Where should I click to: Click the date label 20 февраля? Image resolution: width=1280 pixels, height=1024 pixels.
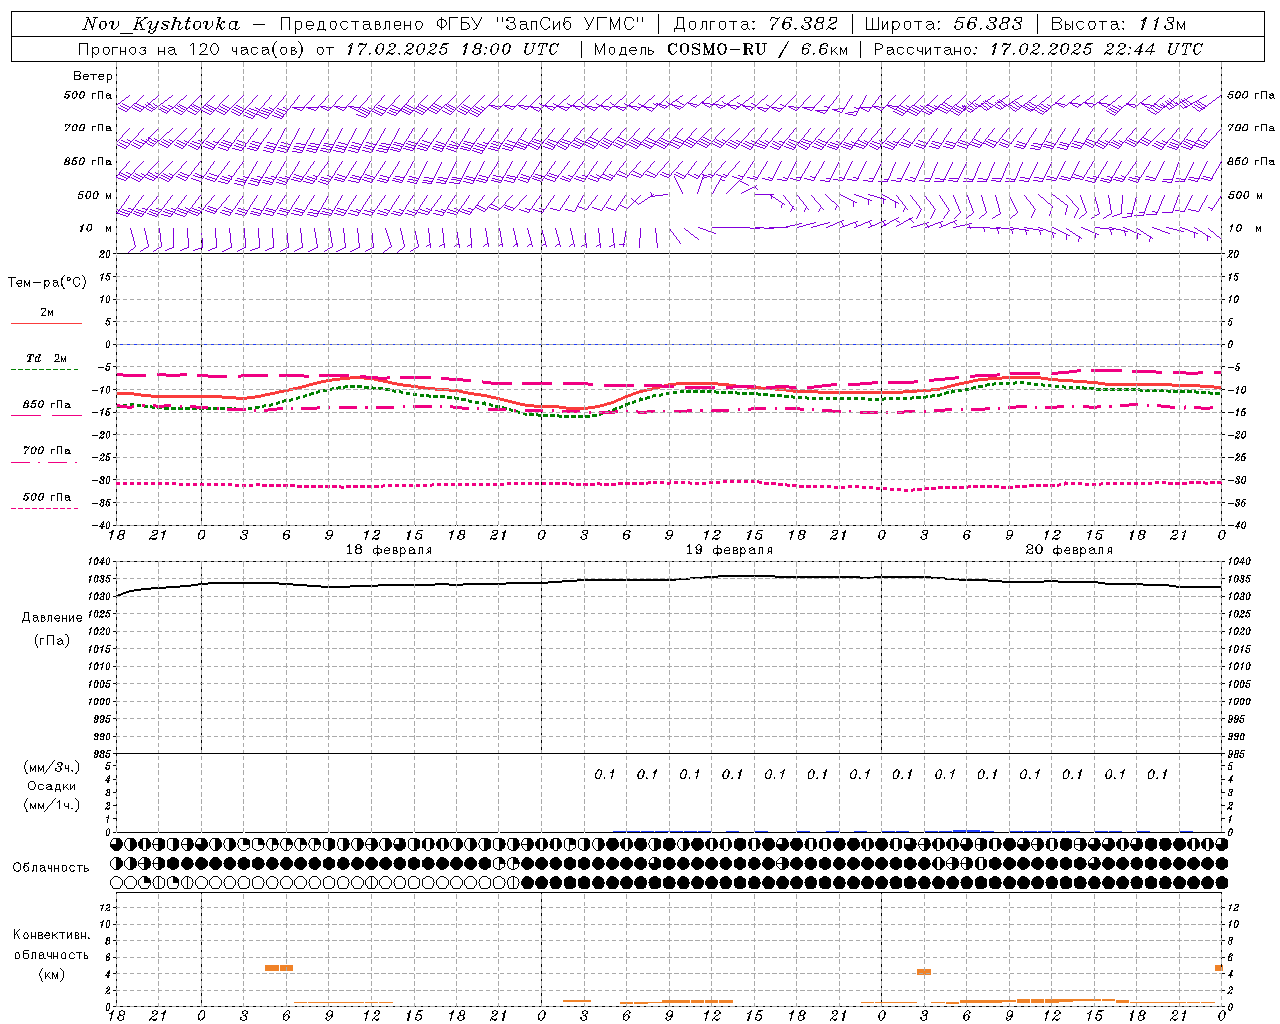[1069, 550]
